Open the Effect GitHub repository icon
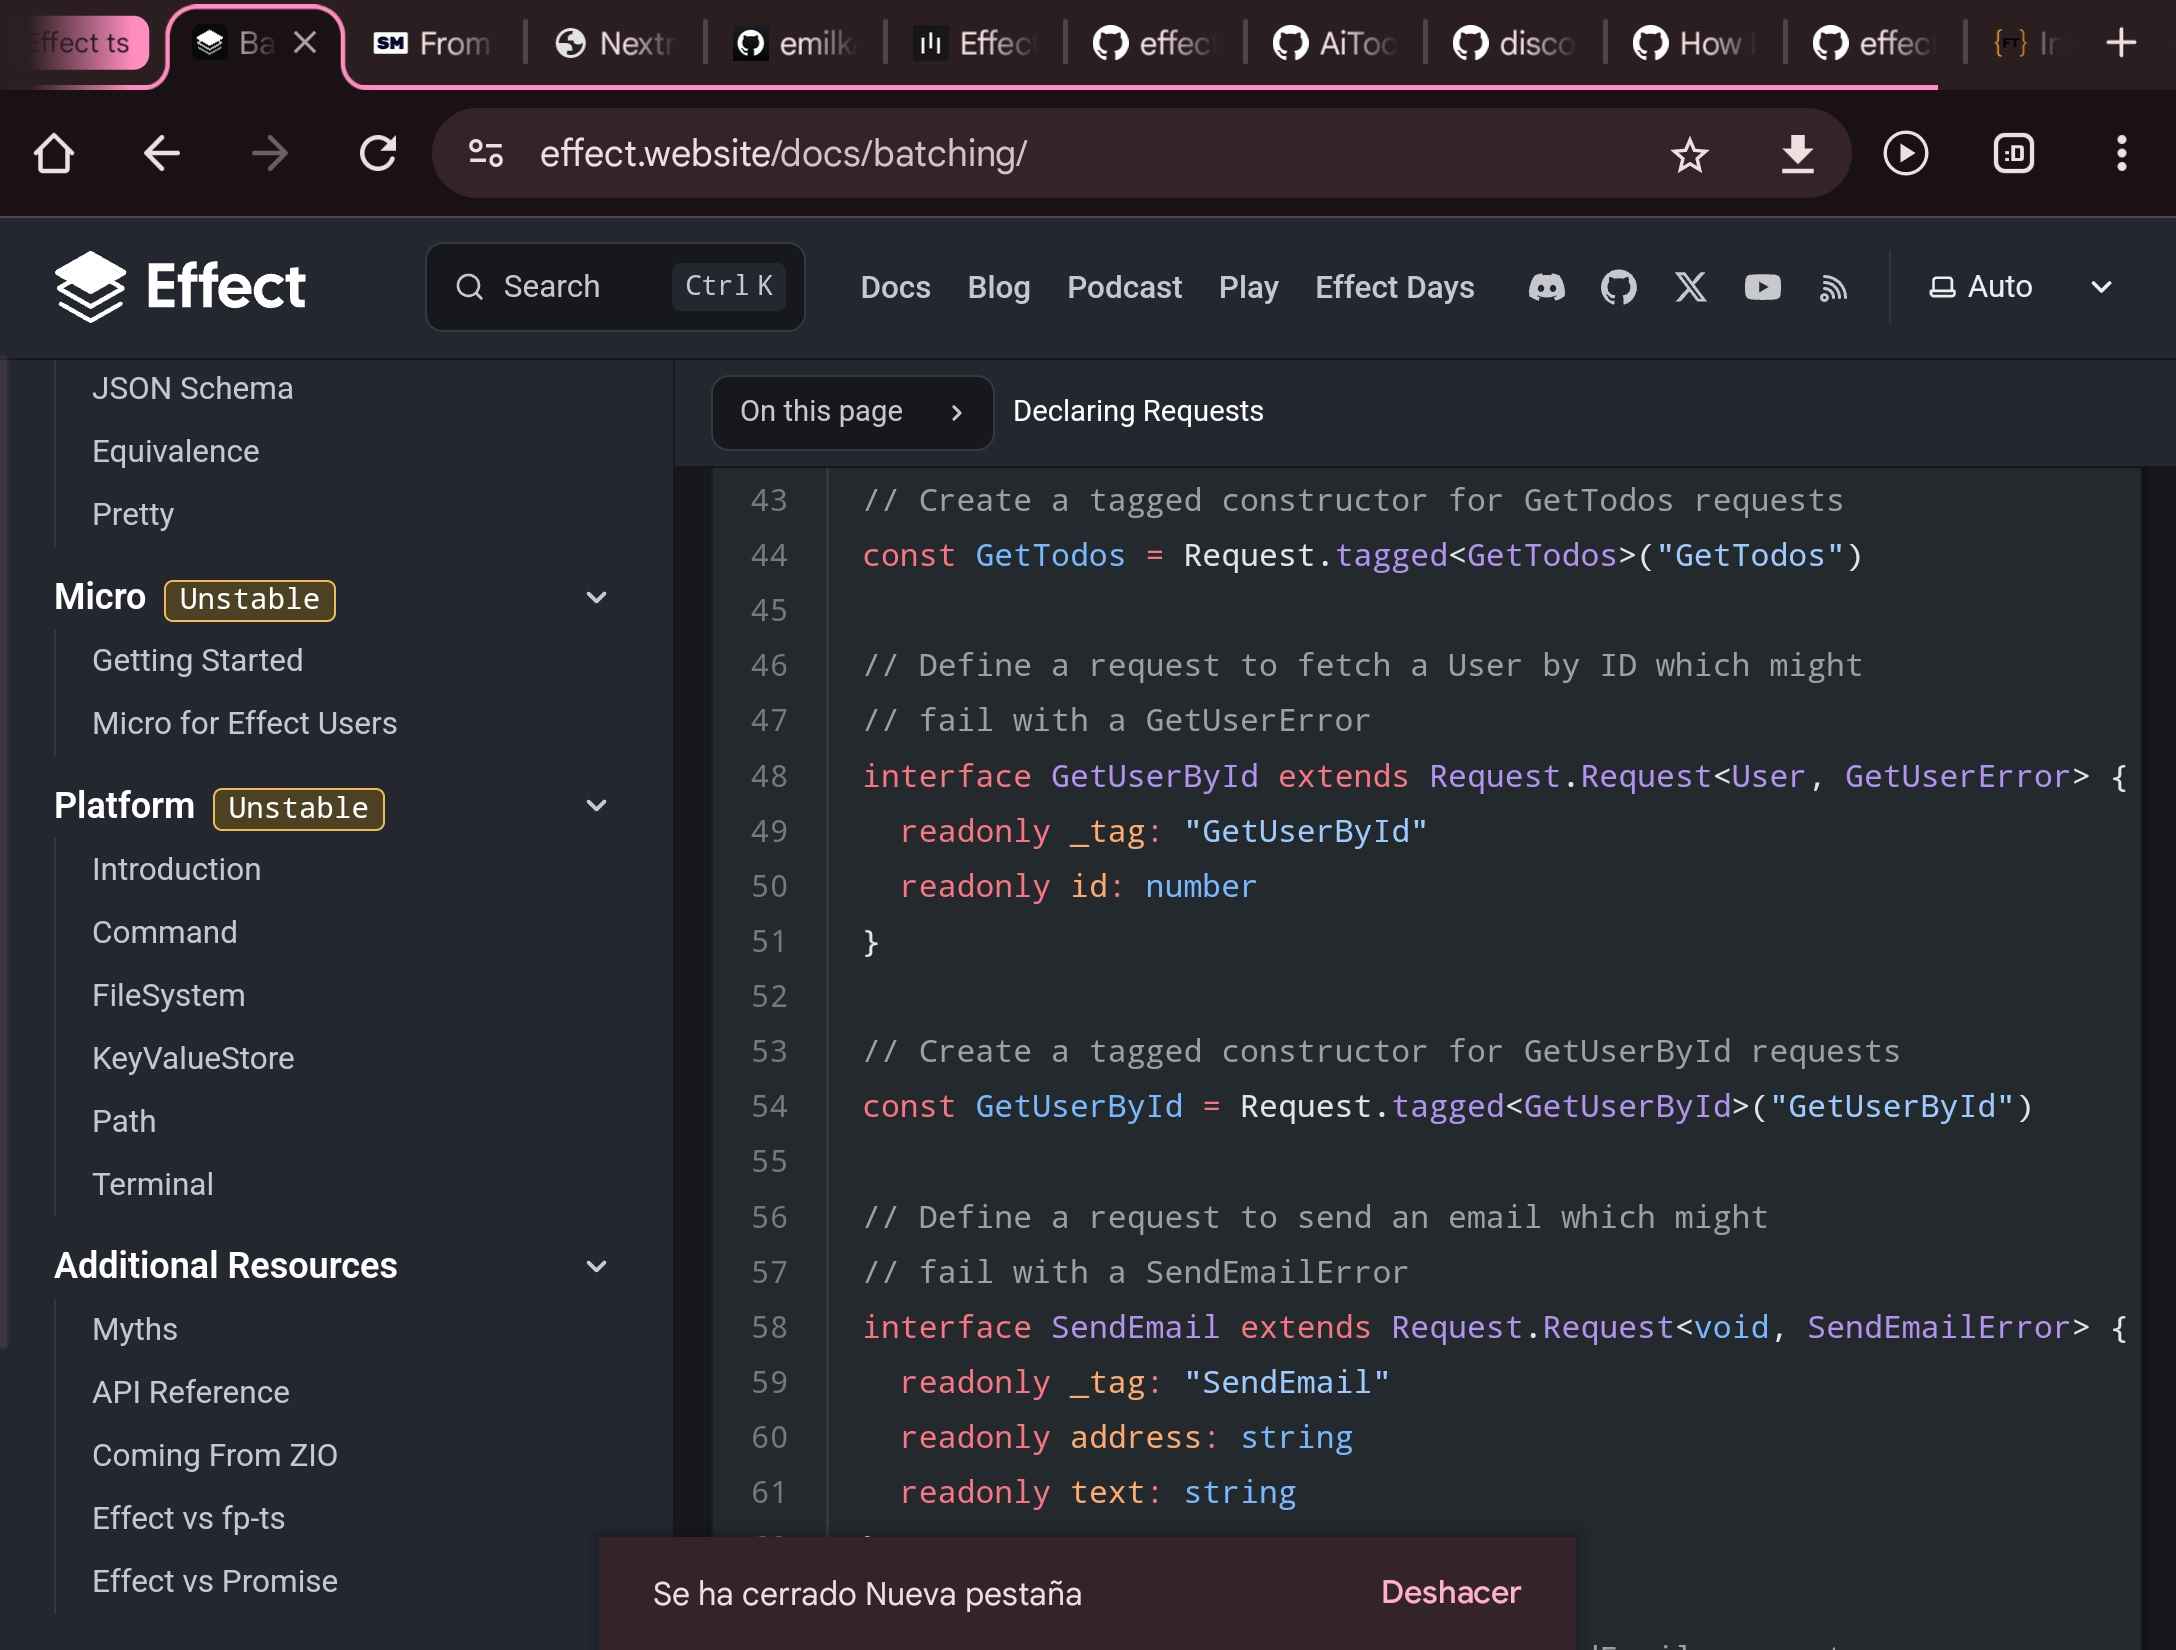This screenshot has height=1650, width=2176. (x=1618, y=287)
